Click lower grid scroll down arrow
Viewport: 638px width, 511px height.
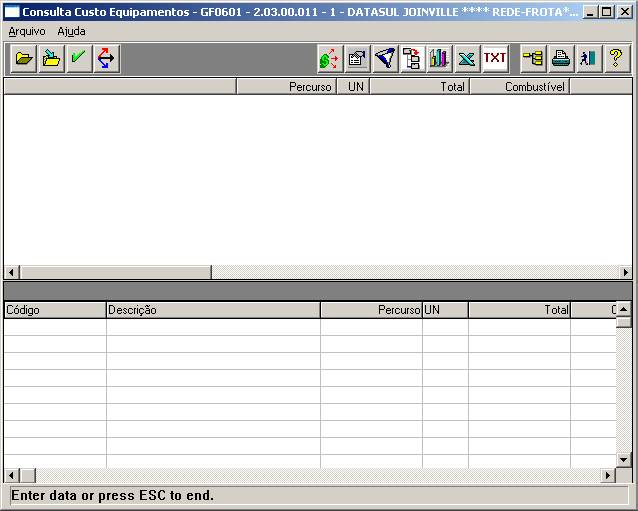tap(624, 460)
